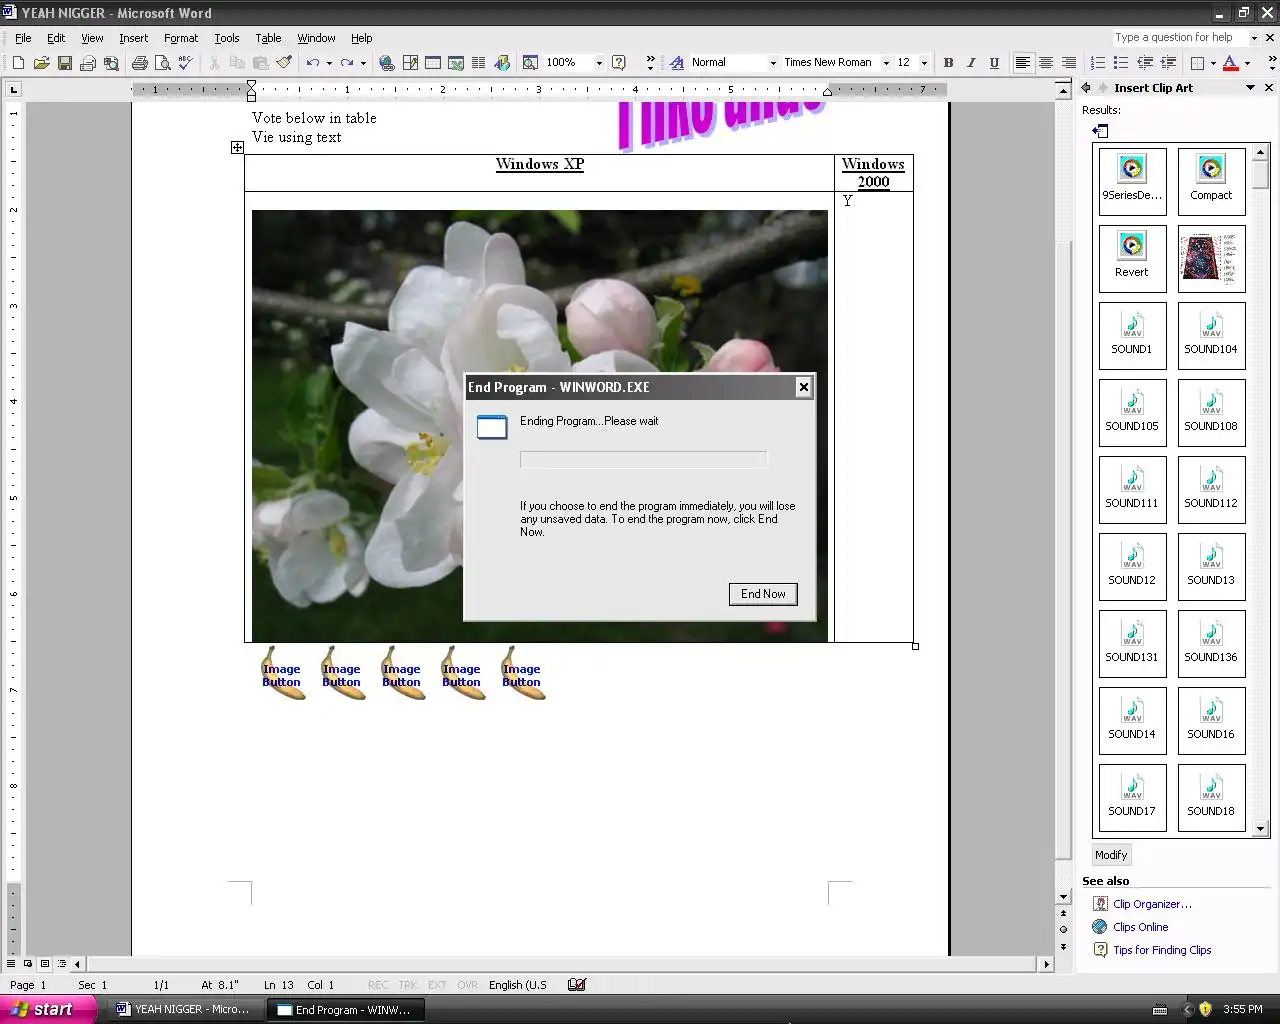Click the Windows Start button

click(48, 1009)
